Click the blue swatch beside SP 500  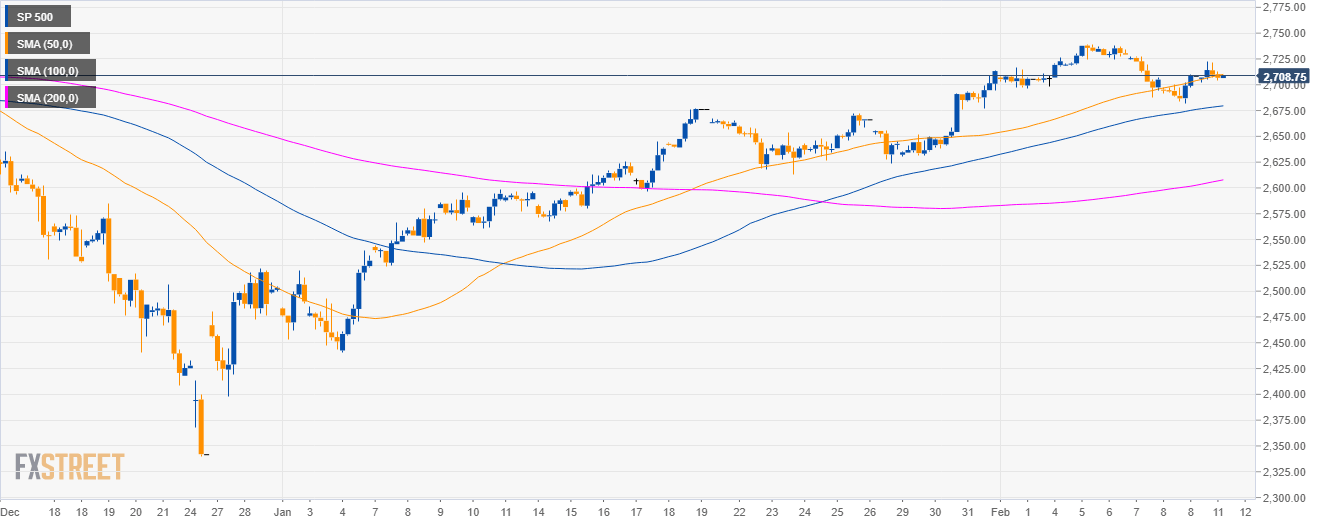pyautogui.click(x=7, y=17)
